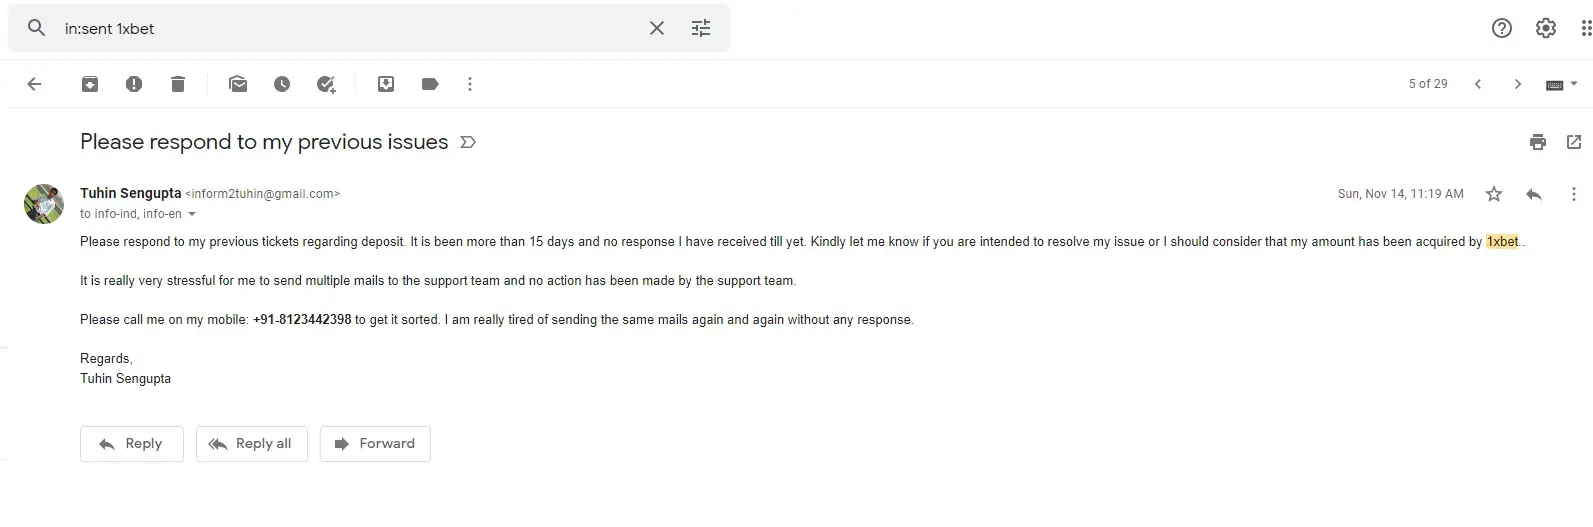This screenshot has height=527, width=1593.
Task: Open message More menu beside reply arrow
Action: 1574,194
